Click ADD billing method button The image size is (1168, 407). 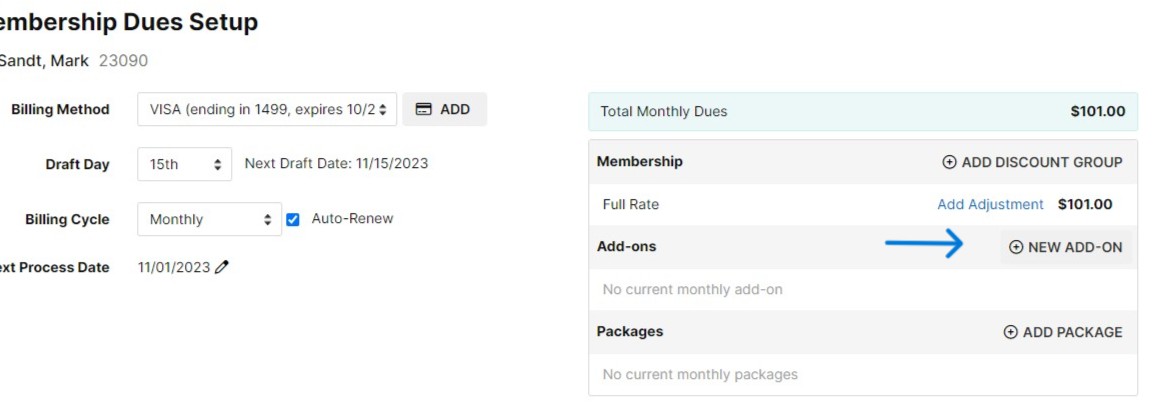[x=445, y=110]
